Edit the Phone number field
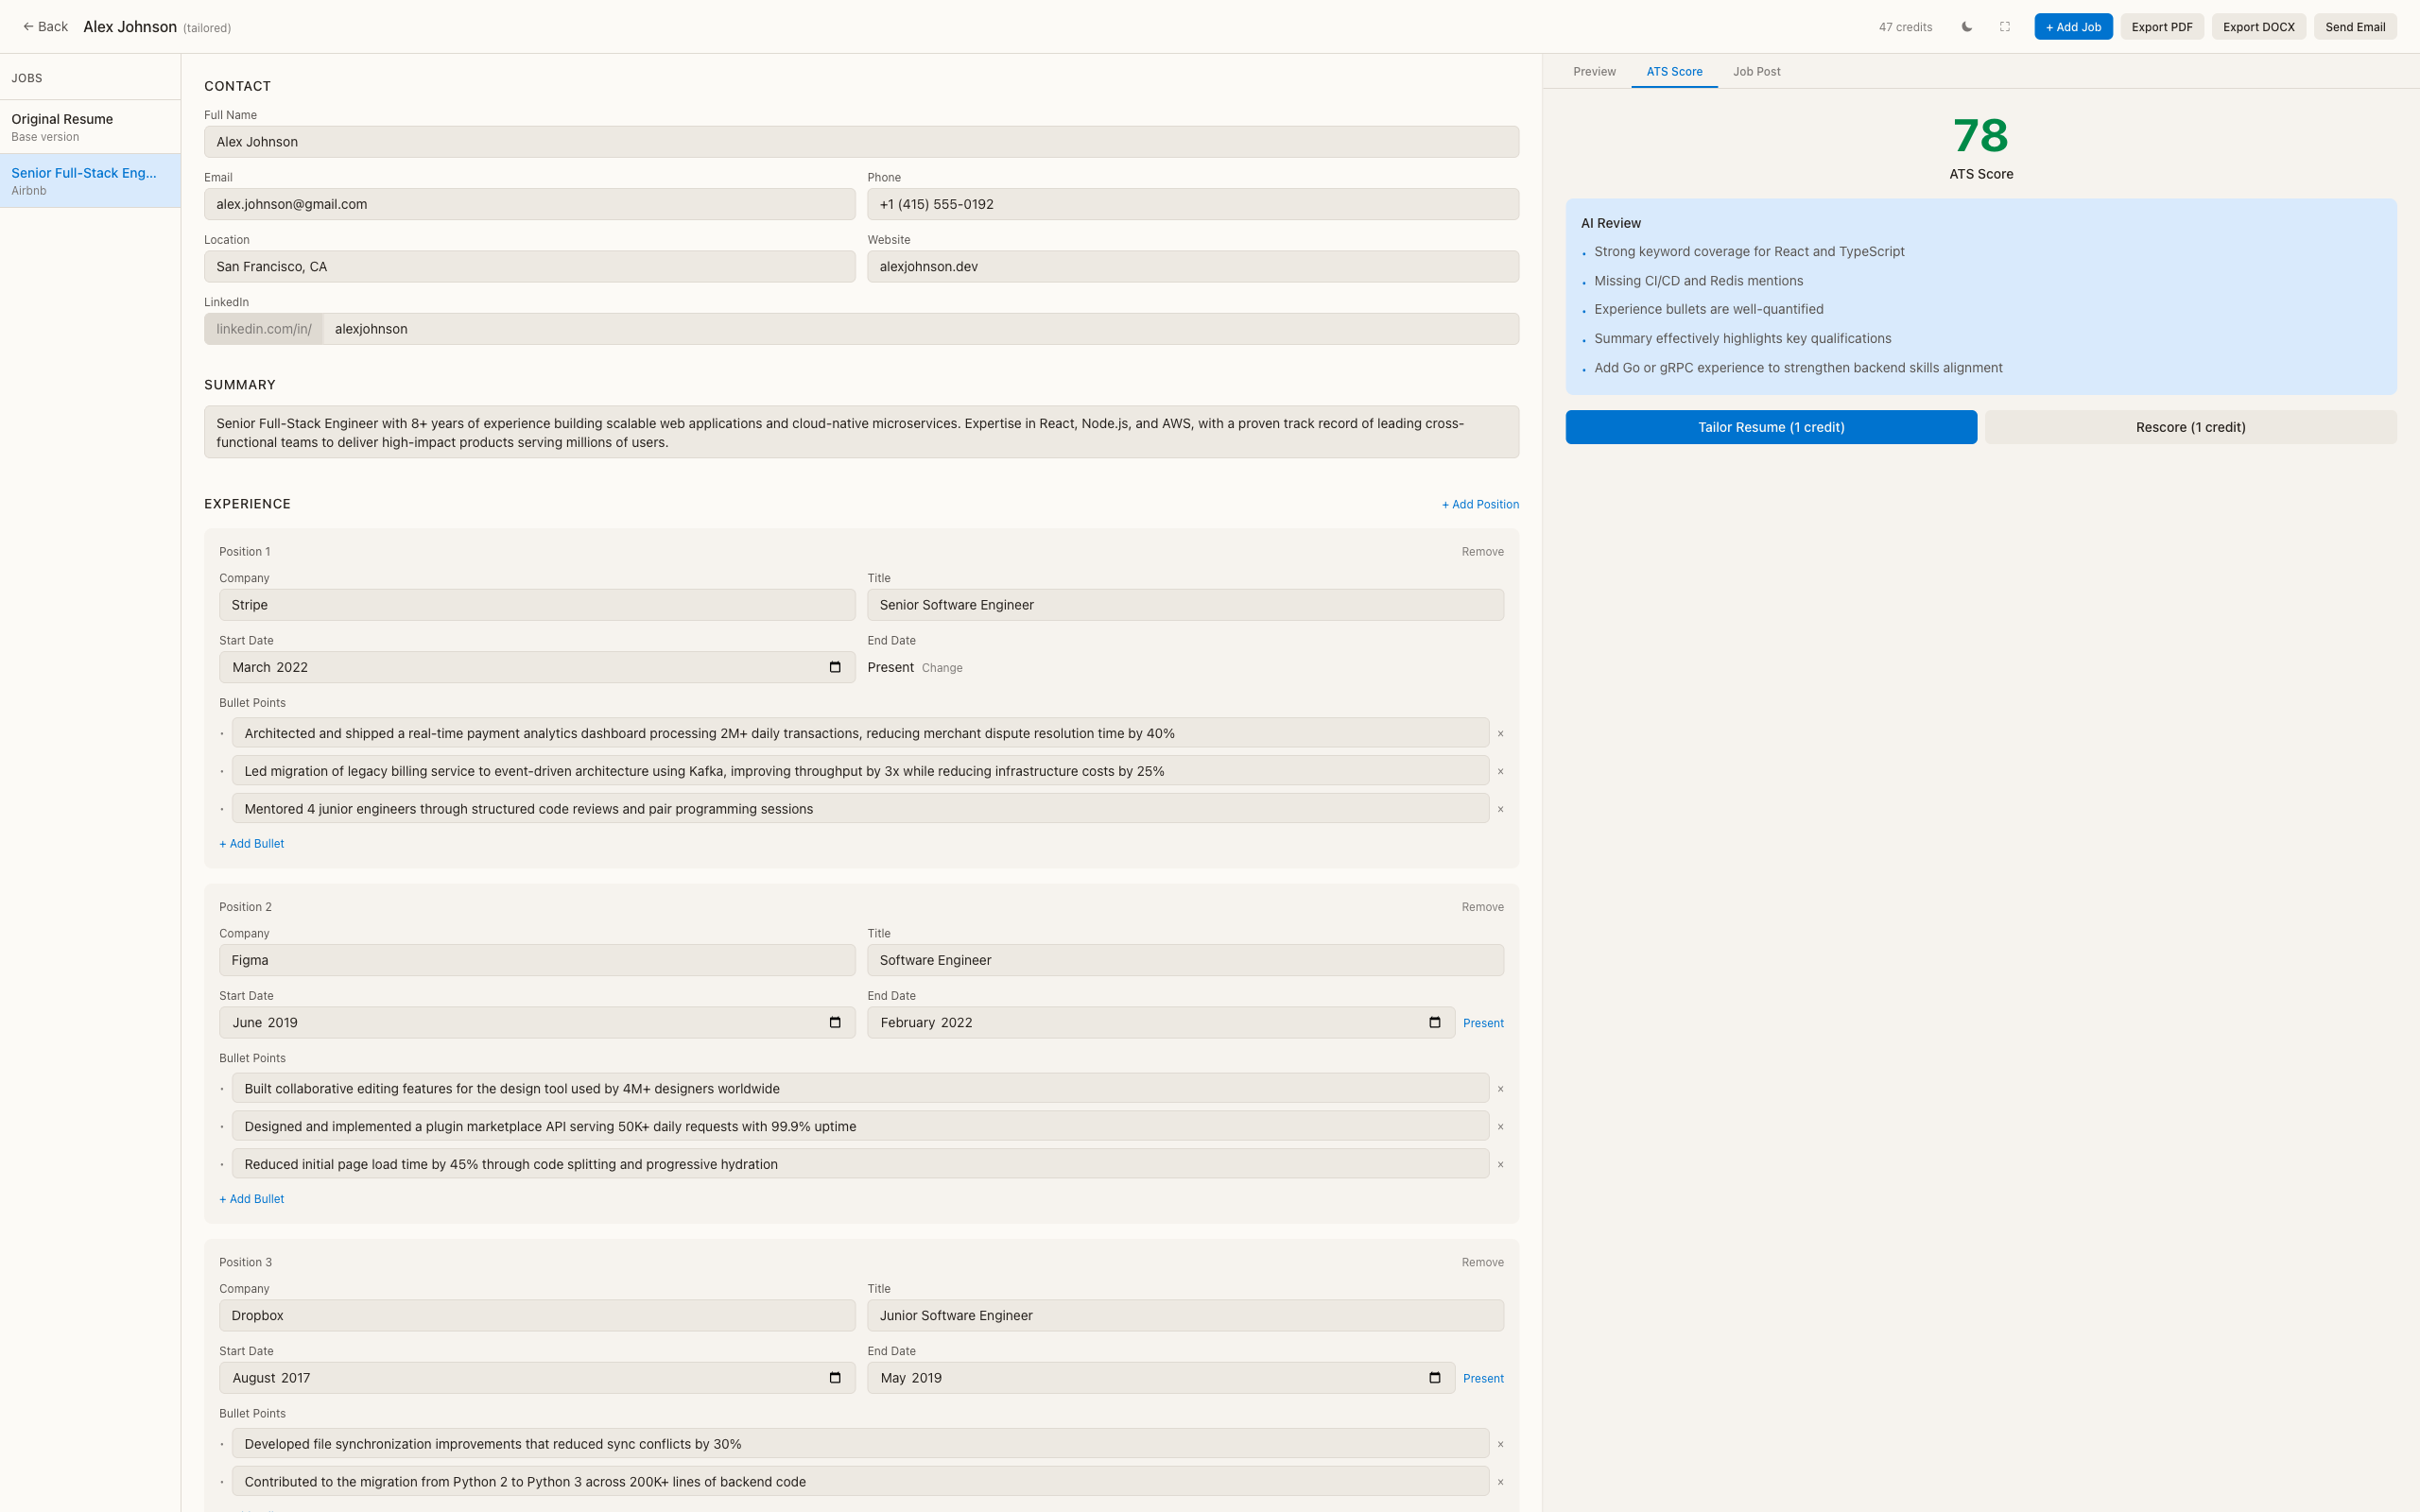This screenshot has width=2420, height=1512. click(x=1192, y=204)
